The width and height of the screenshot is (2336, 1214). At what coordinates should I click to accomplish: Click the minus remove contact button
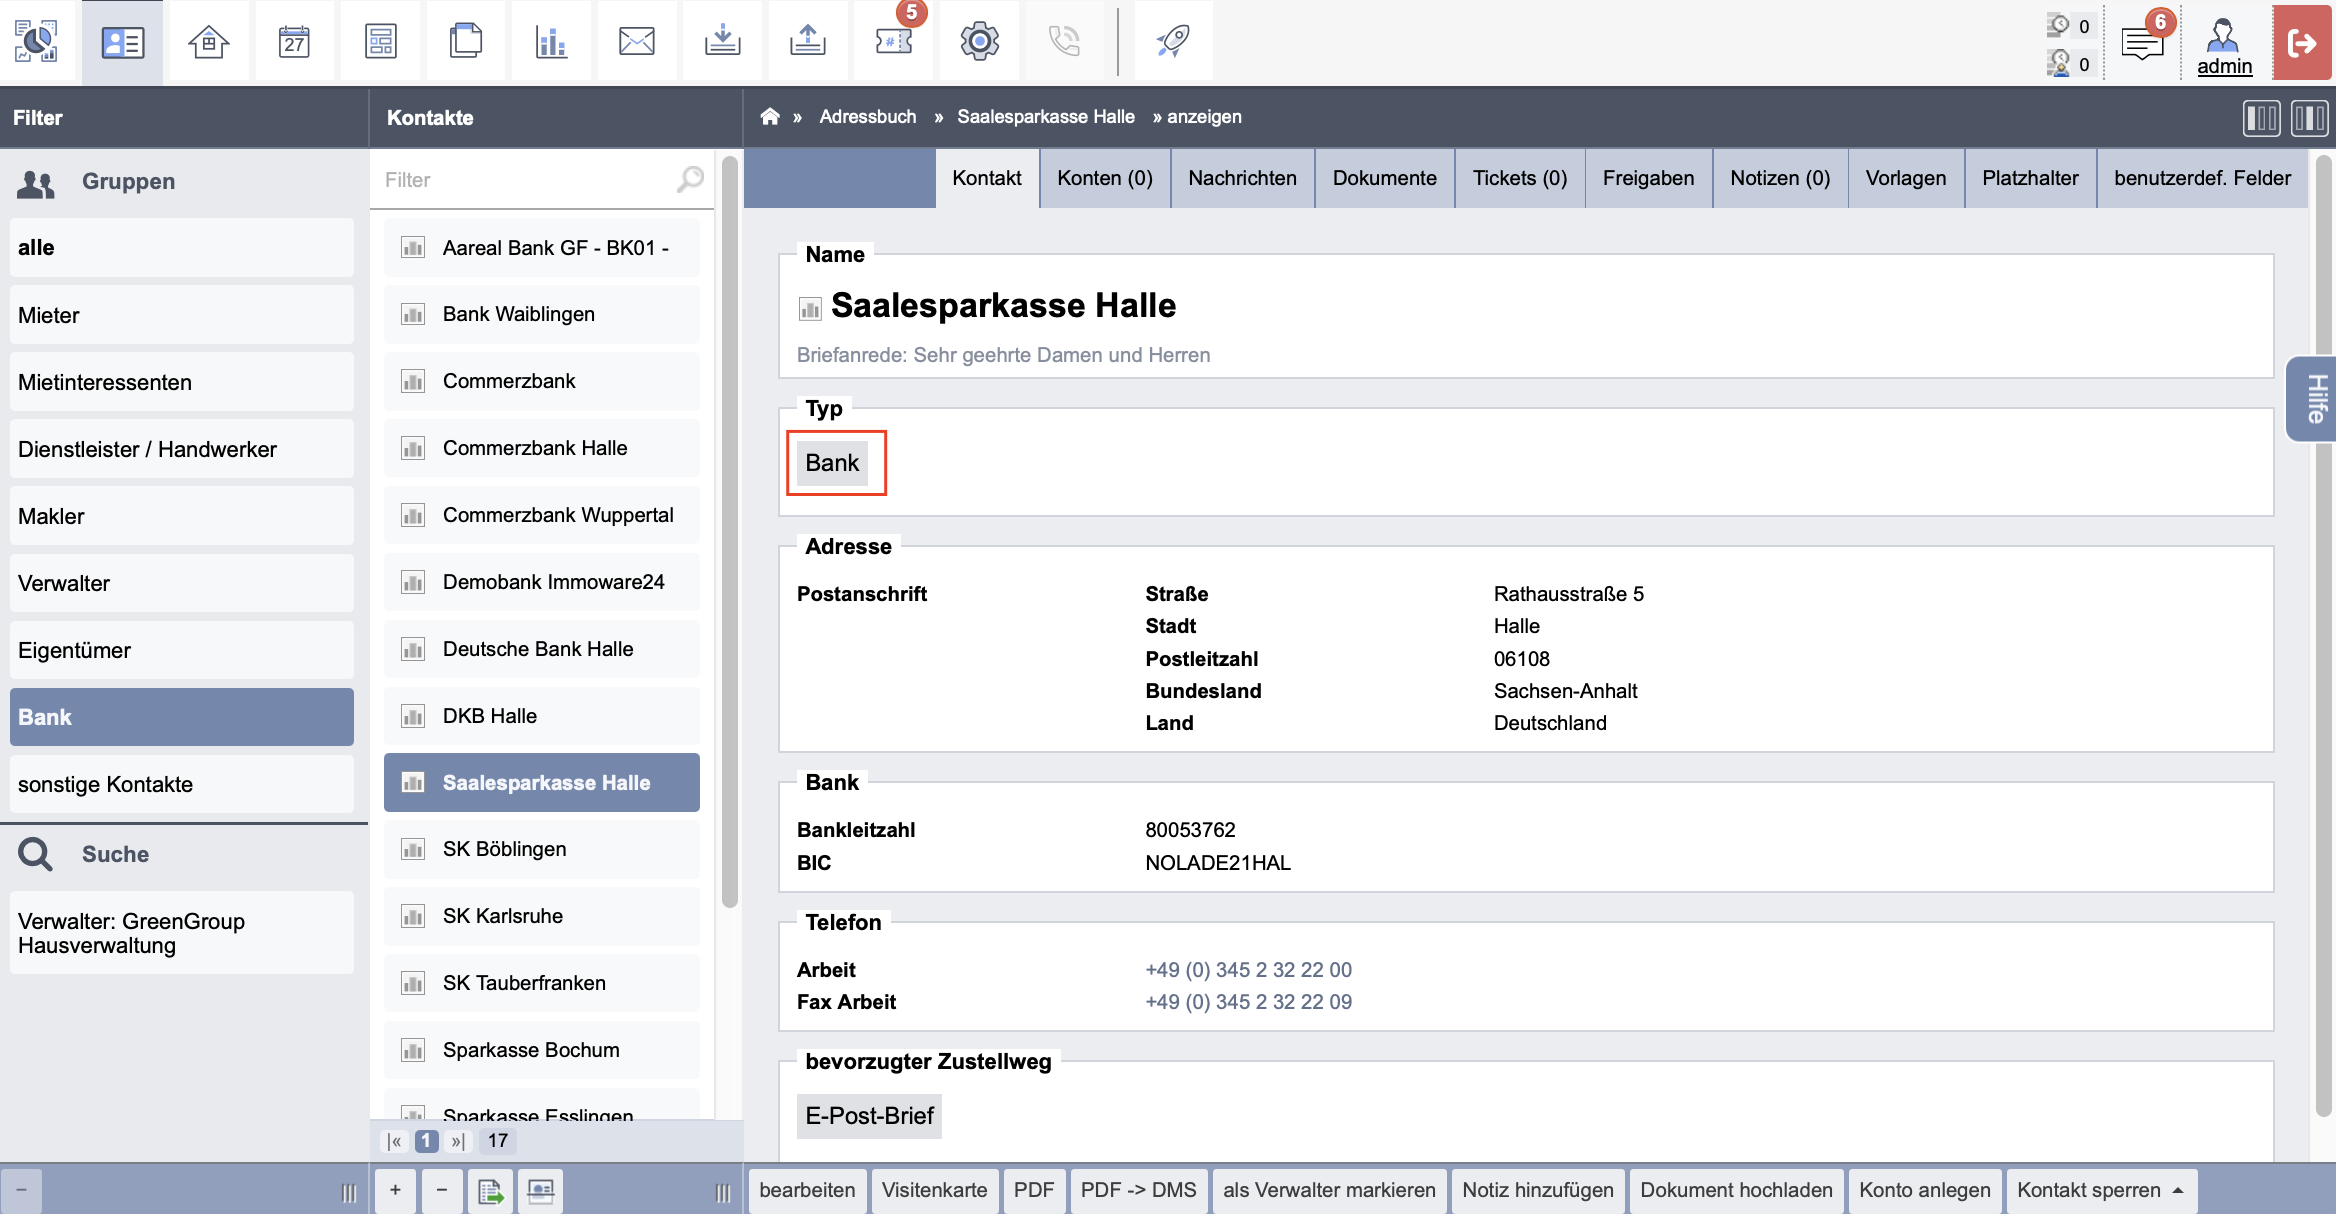point(442,1190)
